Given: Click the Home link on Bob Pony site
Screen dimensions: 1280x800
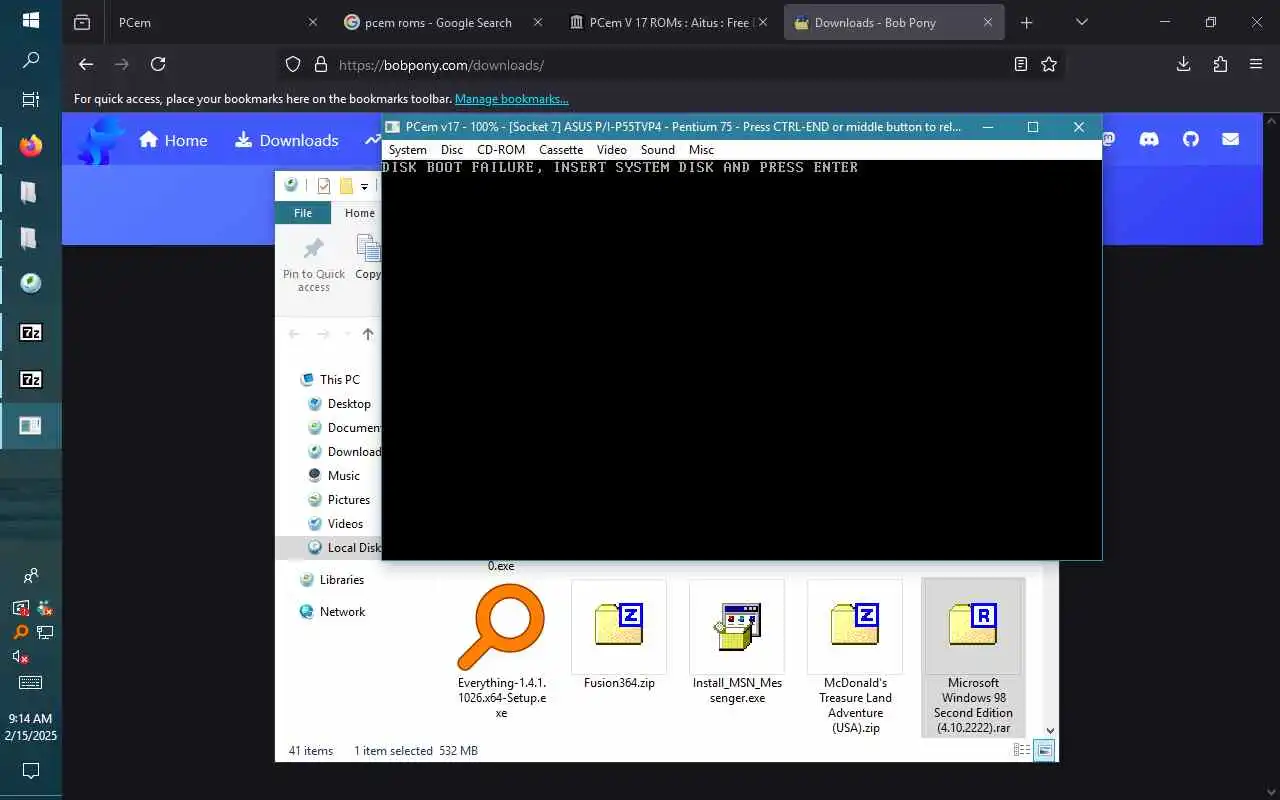Looking at the screenshot, I should [173, 140].
